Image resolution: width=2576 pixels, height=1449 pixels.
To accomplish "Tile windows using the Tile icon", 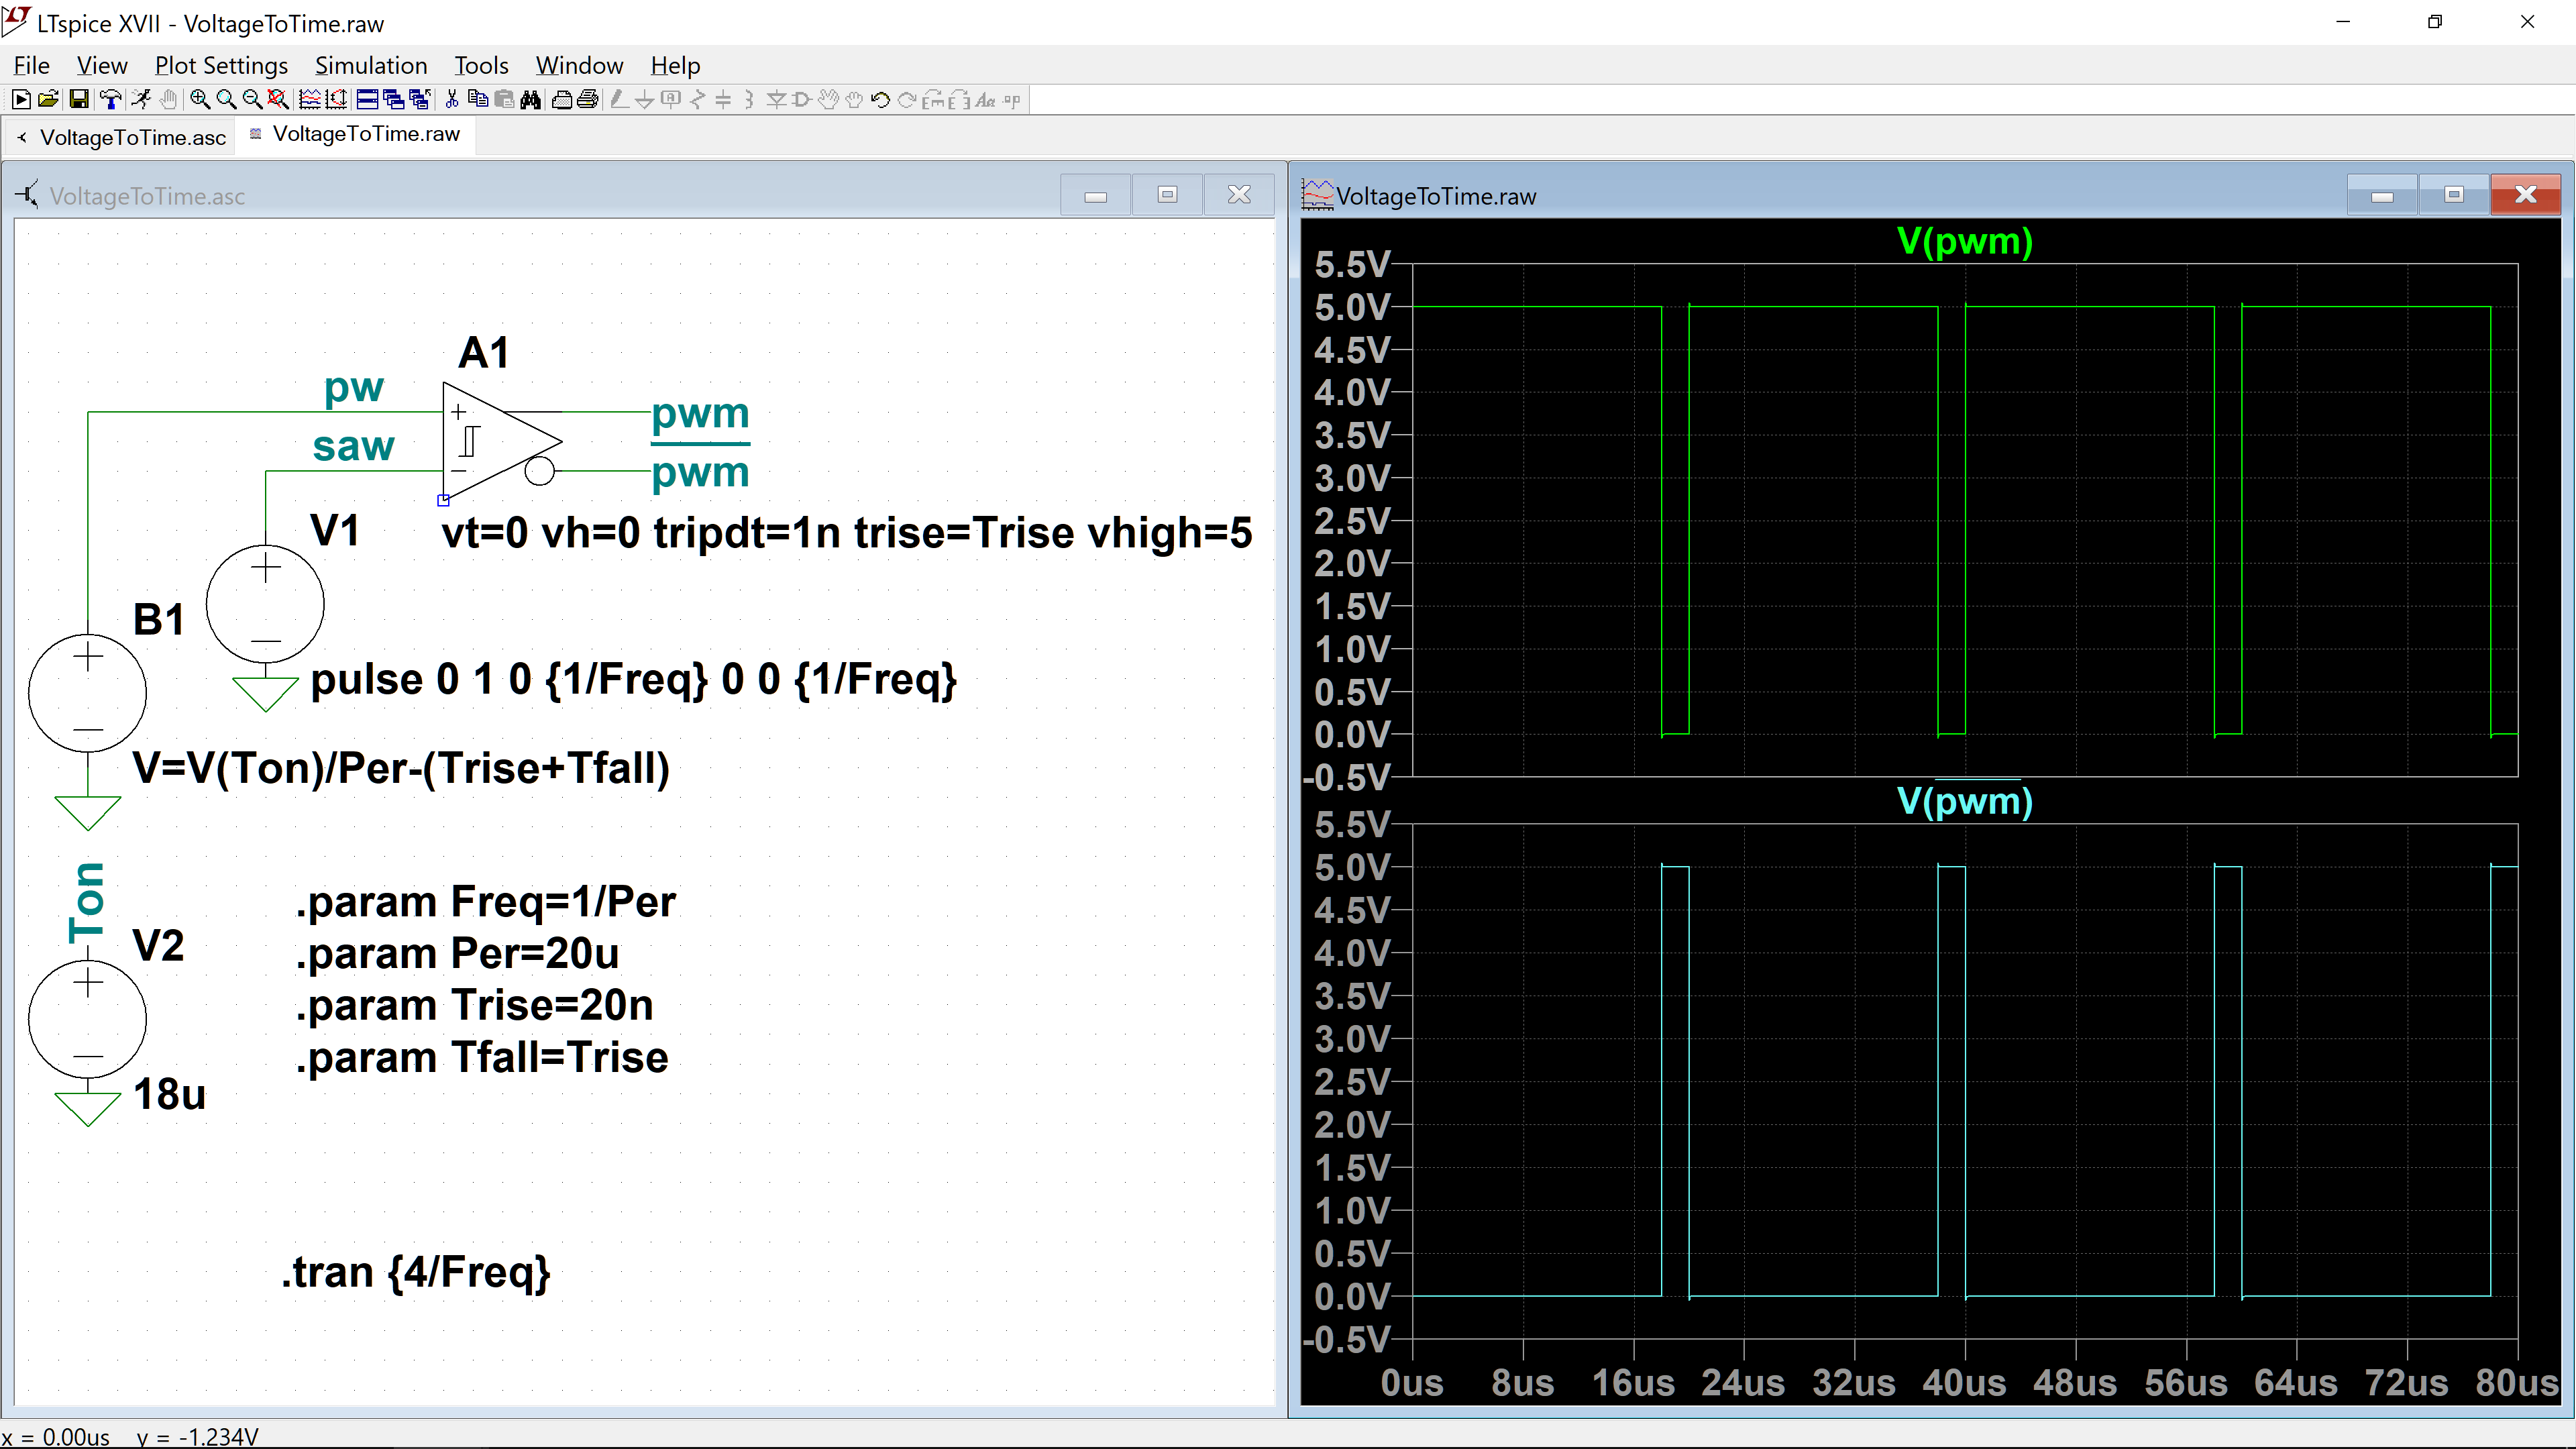I will point(367,99).
